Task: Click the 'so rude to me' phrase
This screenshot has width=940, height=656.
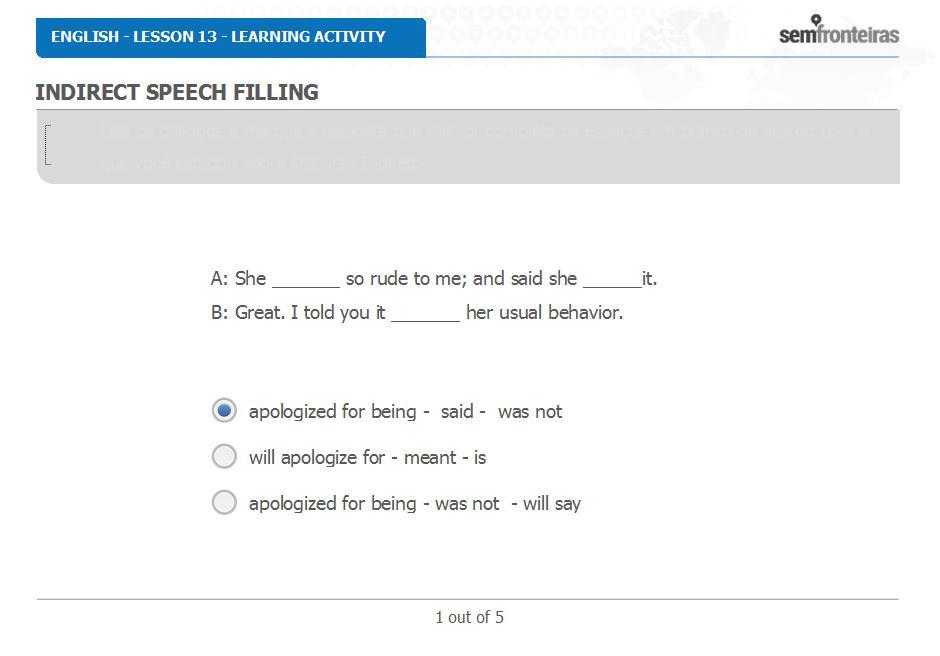Action: (403, 279)
